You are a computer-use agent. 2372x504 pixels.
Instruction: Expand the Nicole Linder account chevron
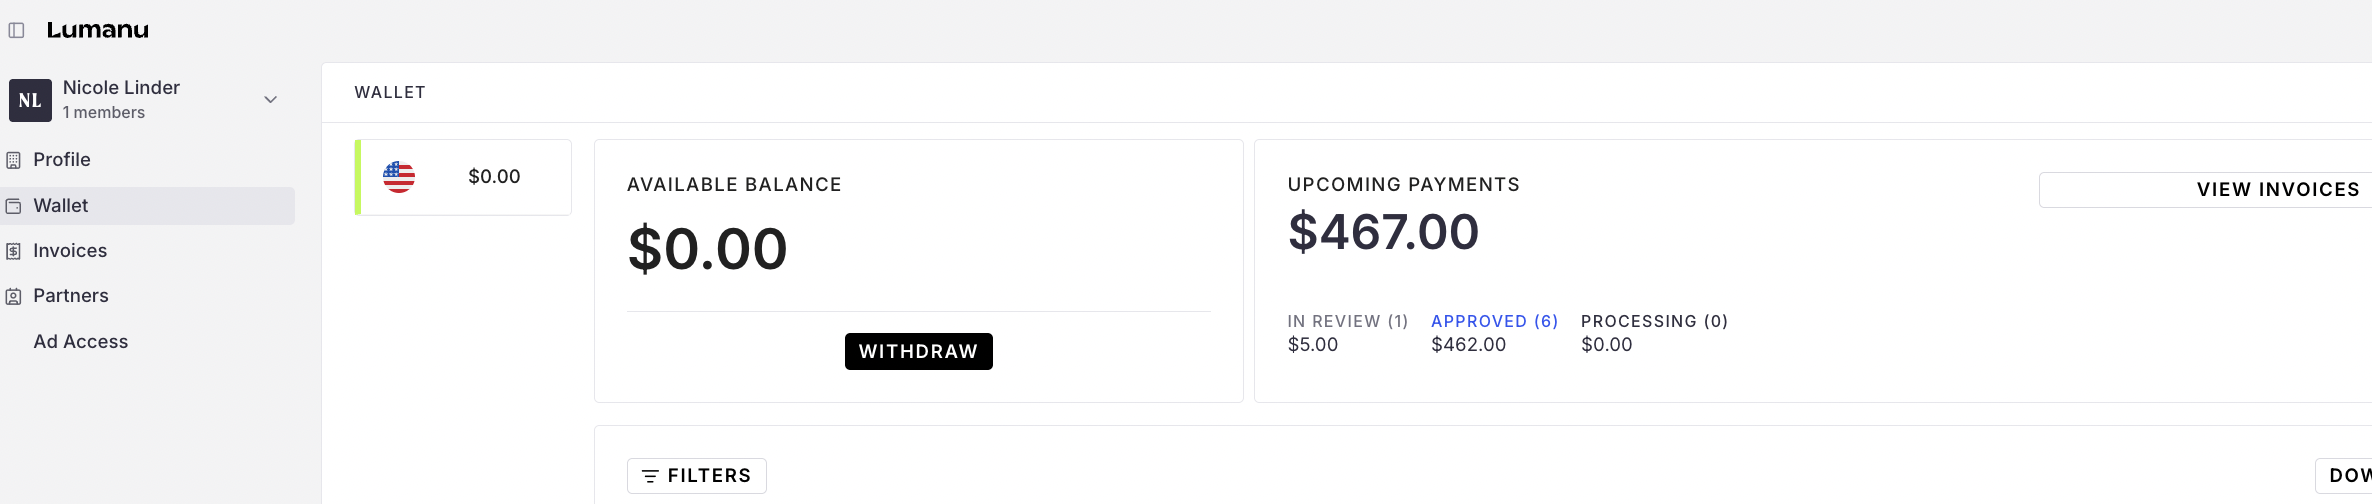[270, 100]
